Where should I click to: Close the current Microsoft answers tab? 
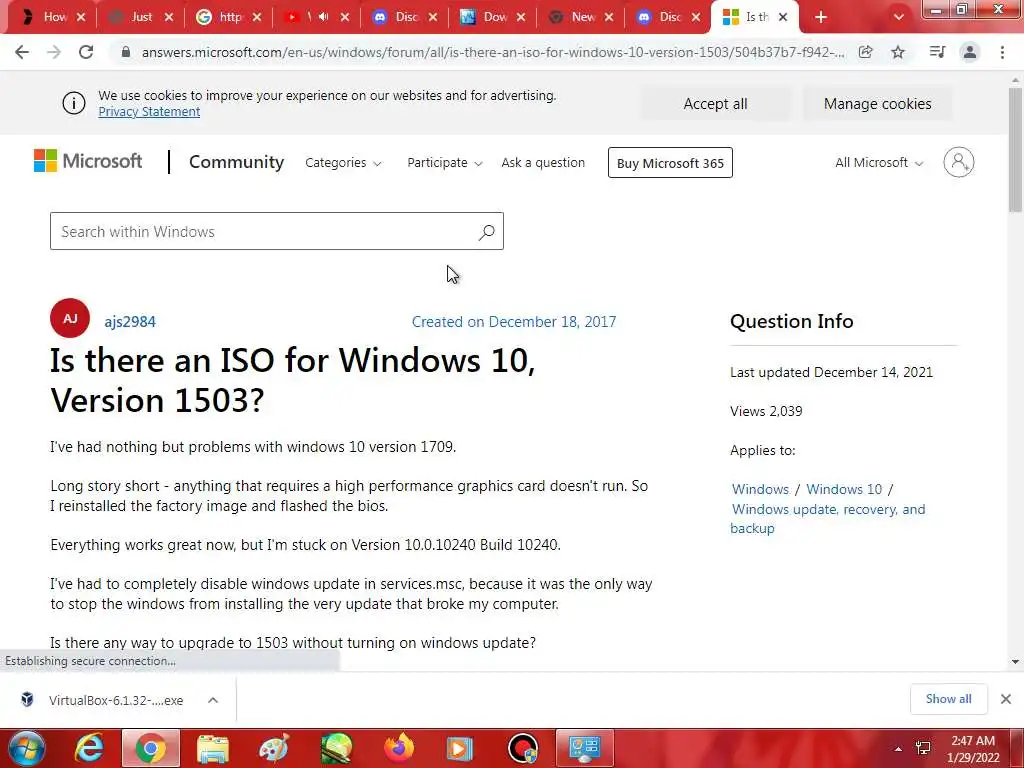(783, 18)
